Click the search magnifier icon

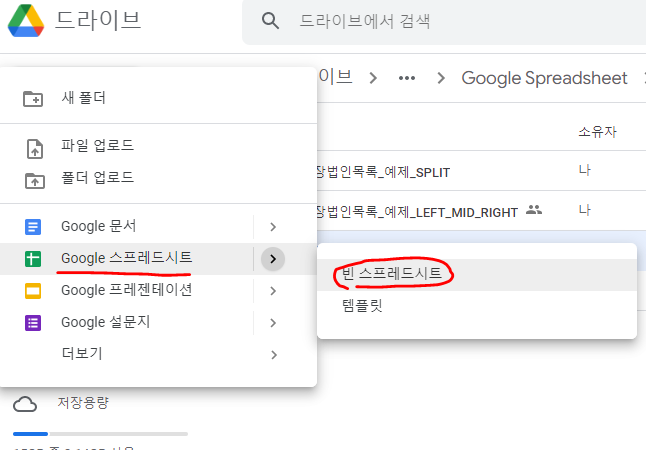coord(270,21)
